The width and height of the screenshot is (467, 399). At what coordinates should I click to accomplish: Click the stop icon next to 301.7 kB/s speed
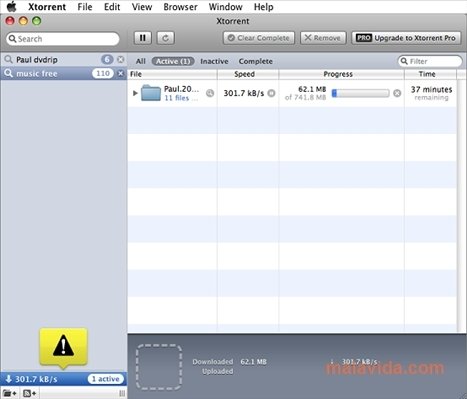pyautogui.click(x=272, y=93)
